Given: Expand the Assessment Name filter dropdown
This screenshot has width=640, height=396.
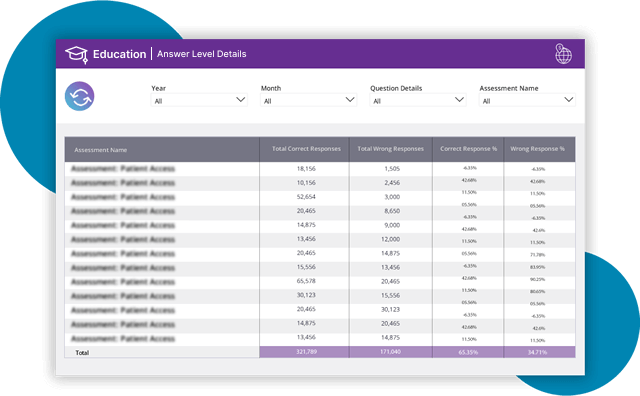Looking at the screenshot, I should tap(527, 100).
